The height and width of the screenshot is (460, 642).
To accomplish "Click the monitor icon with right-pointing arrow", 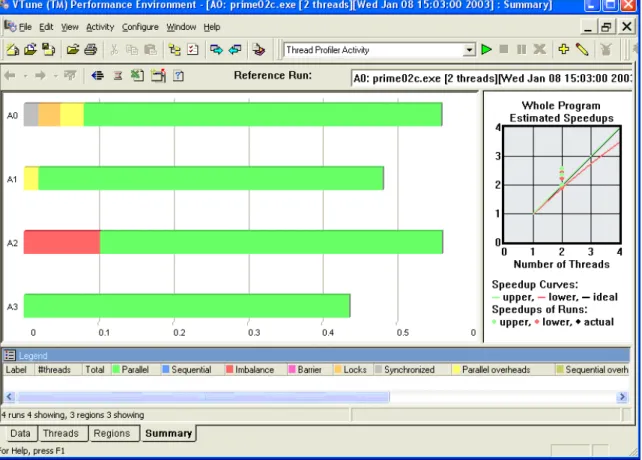I will pyautogui.click(x=216, y=50).
